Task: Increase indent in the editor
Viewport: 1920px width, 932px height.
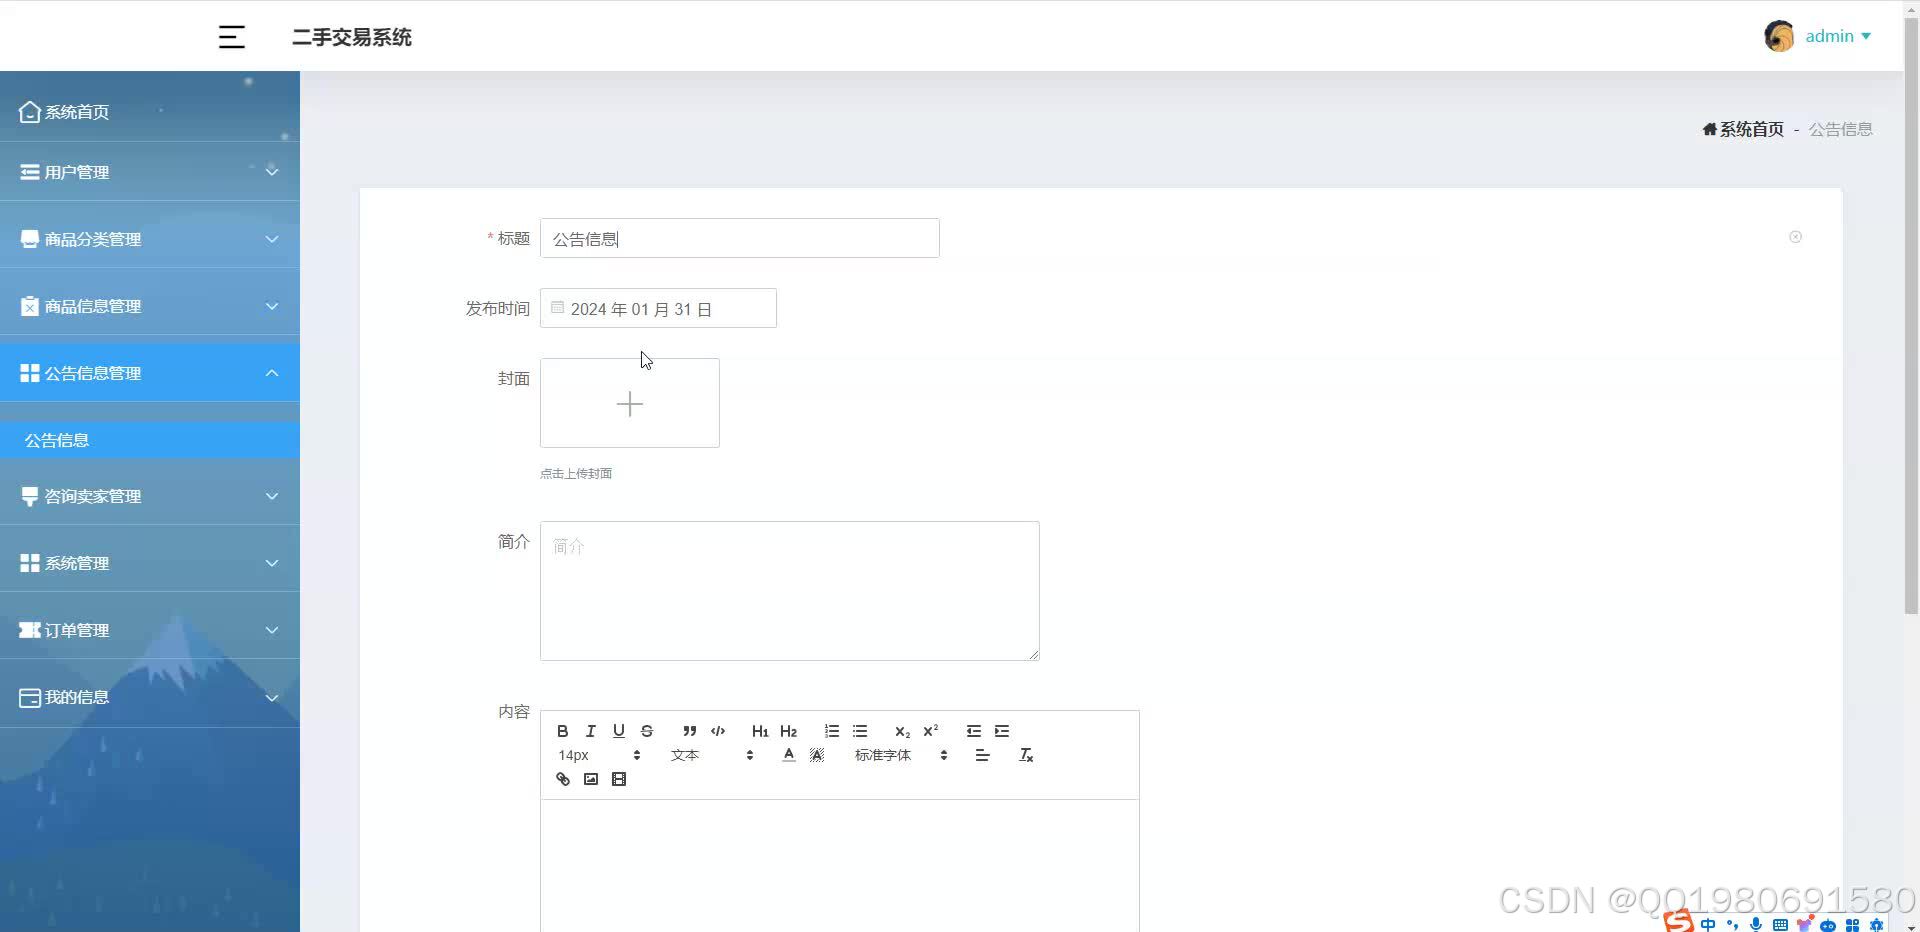Action: tap(1002, 731)
